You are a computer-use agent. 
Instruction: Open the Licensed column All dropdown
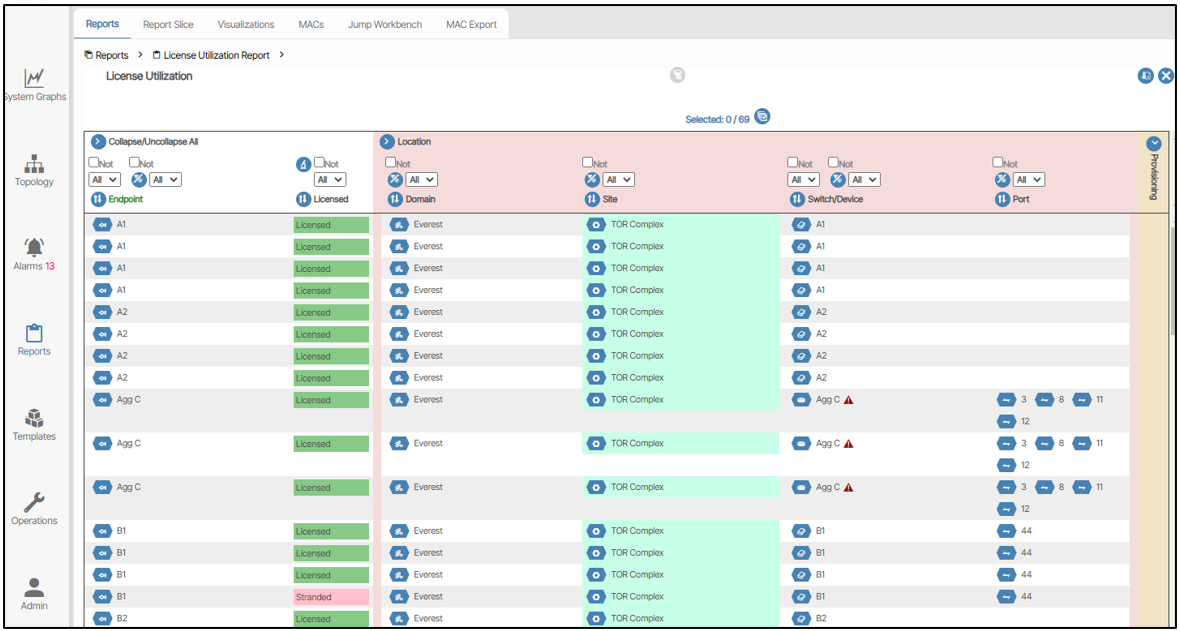(329, 180)
